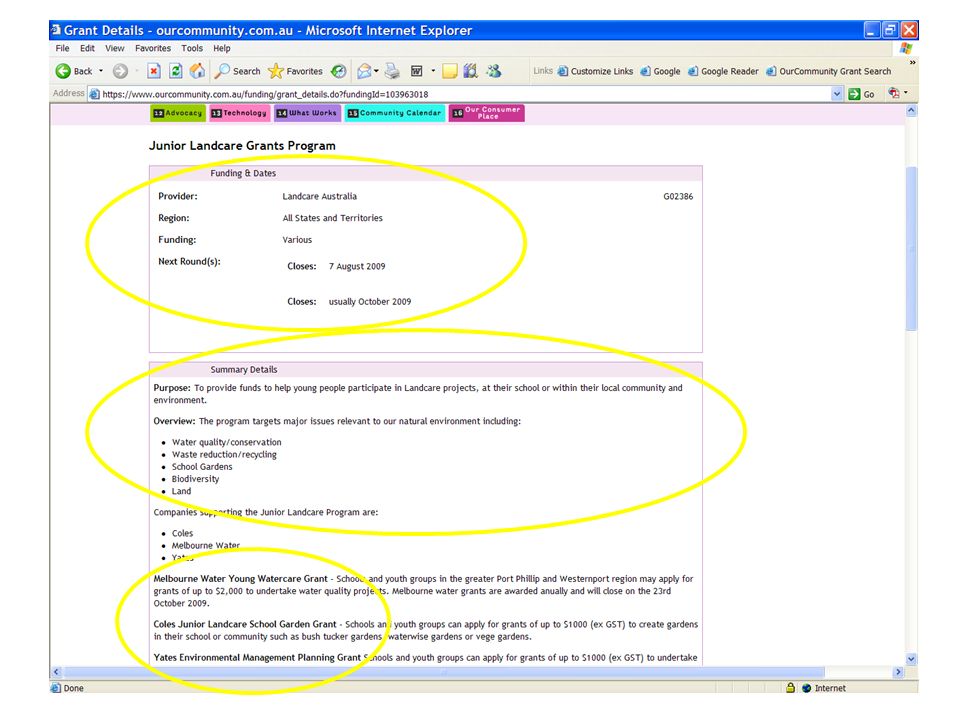
Task: Open the Search pane magnifier
Action: (x=222, y=71)
